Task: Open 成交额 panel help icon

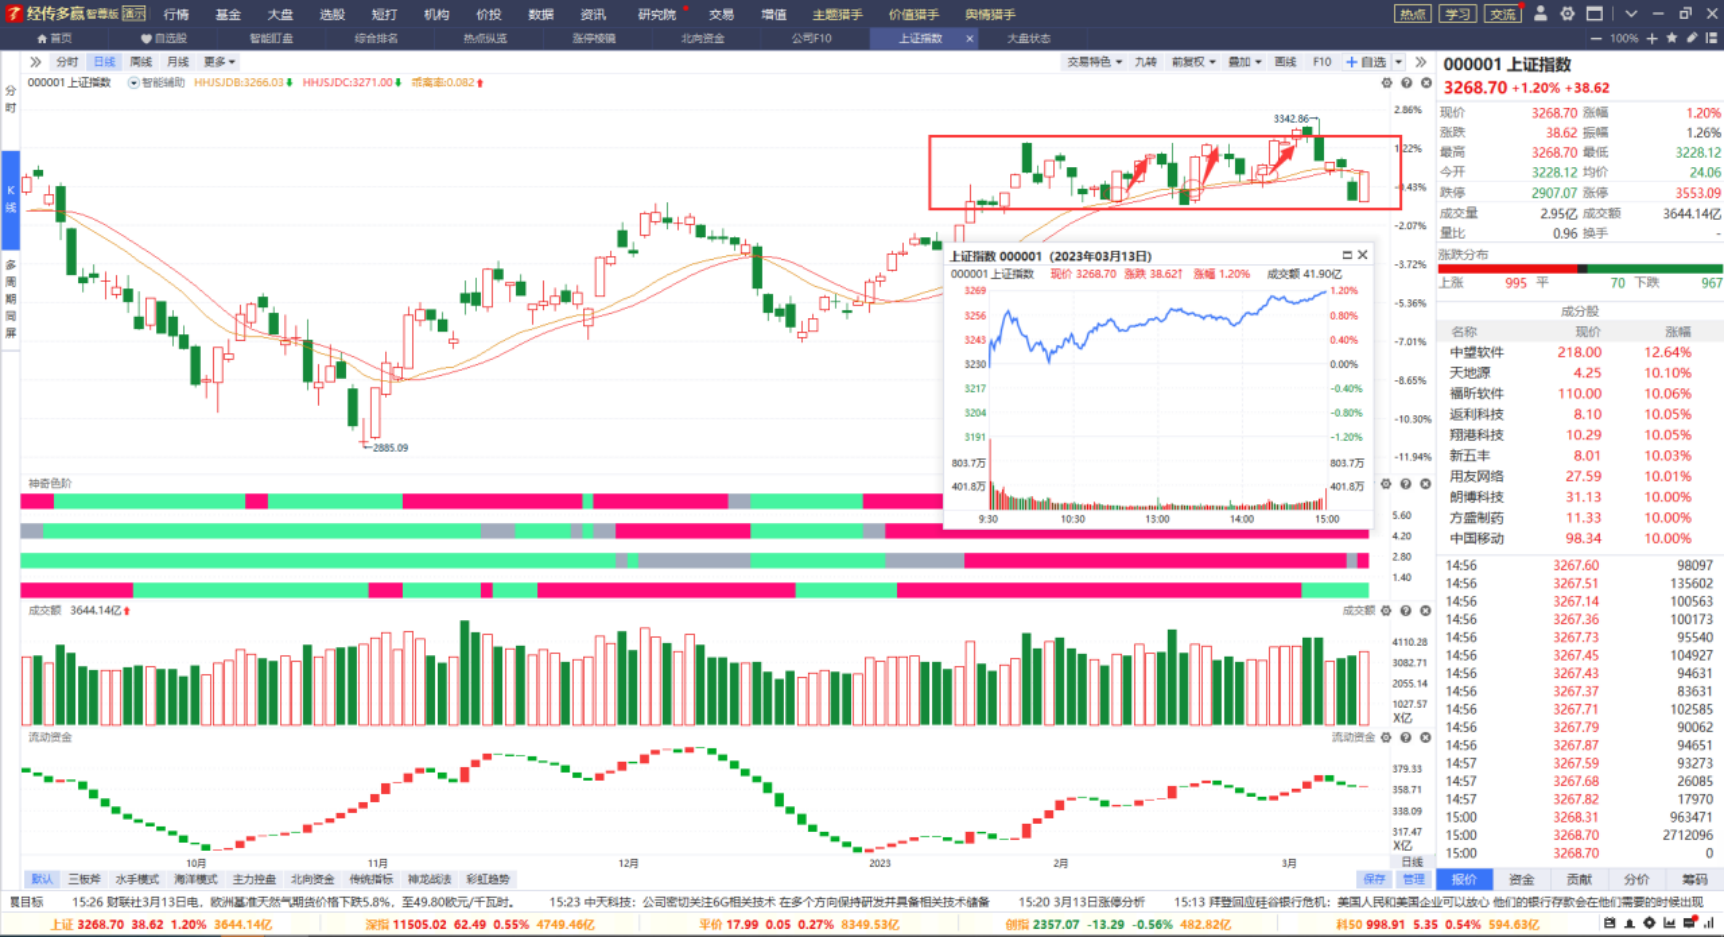Action: 1406,610
